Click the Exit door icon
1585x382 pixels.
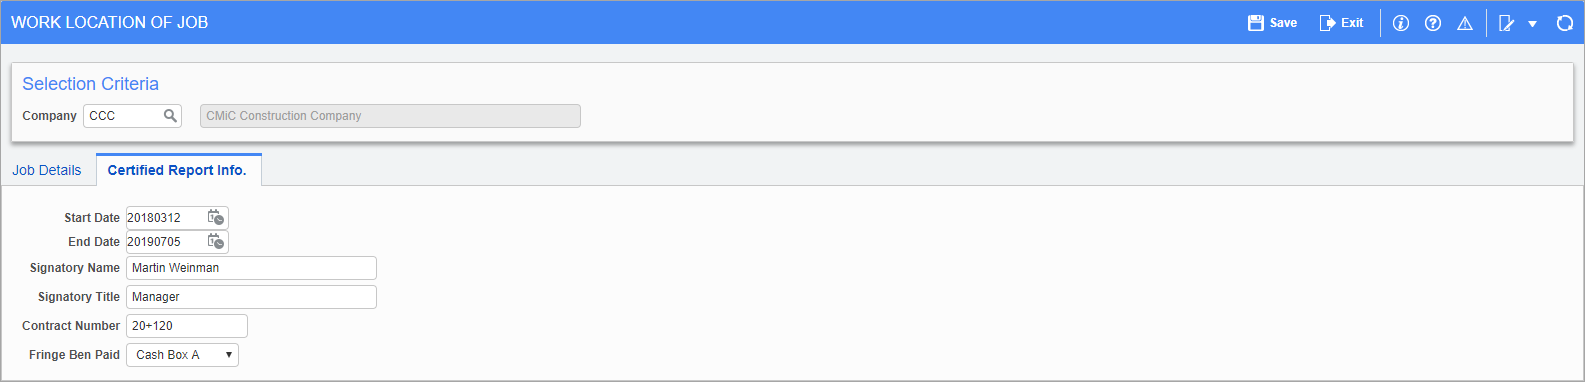coord(1328,23)
